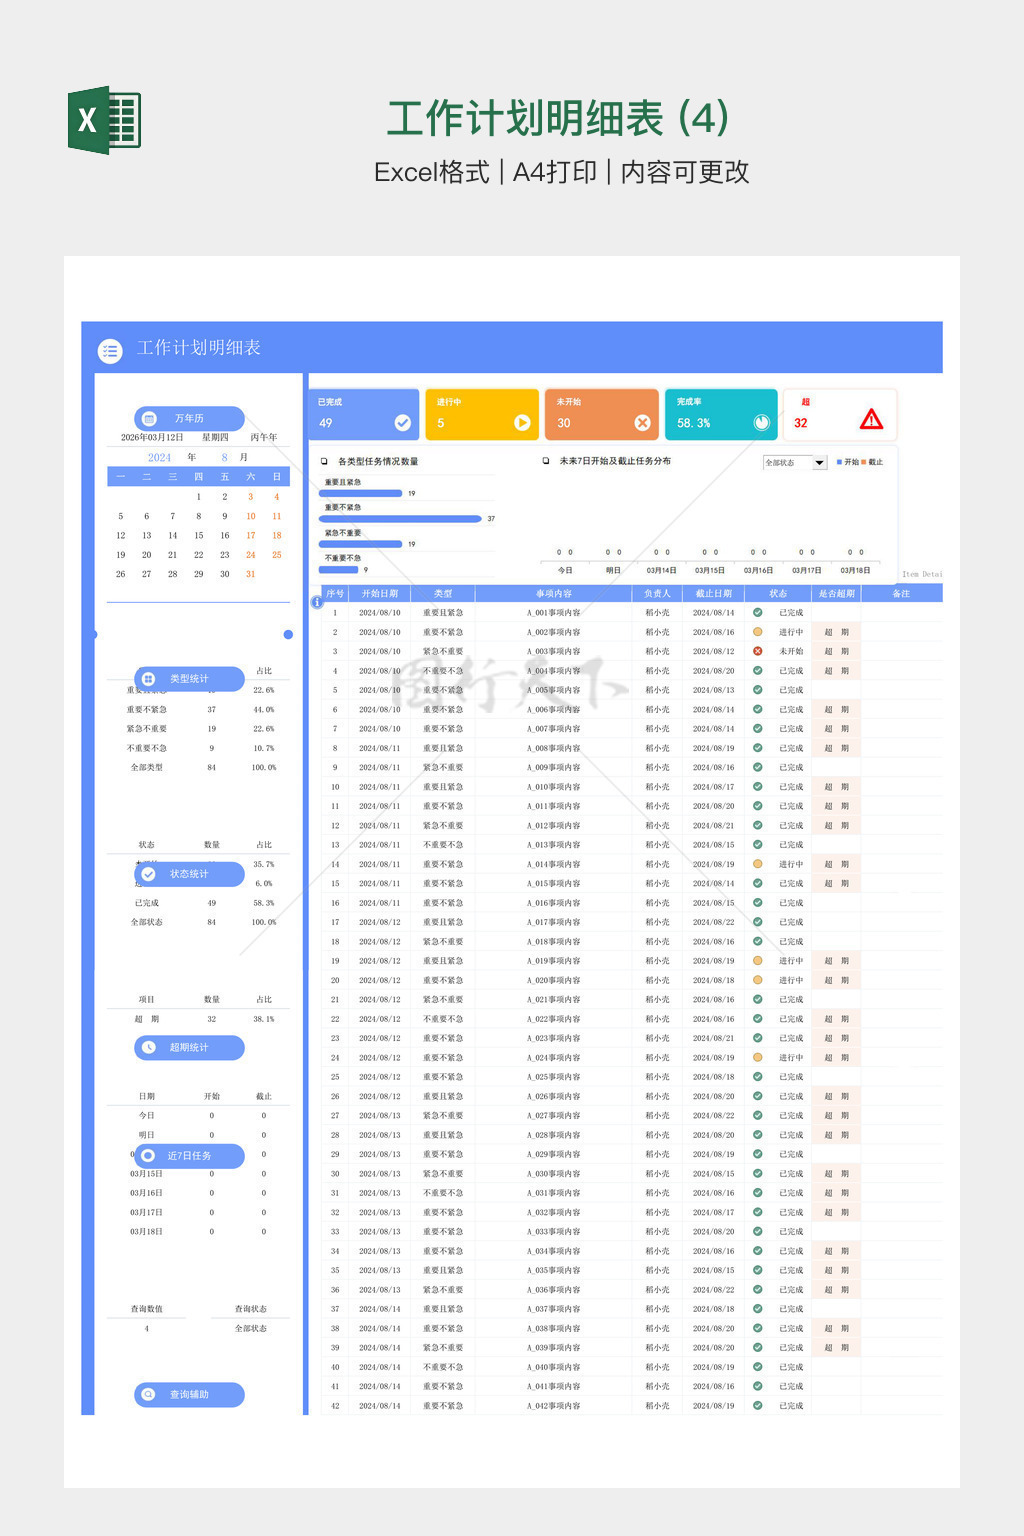The height and width of the screenshot is (1536, 1024).
Task: Click the blue info icon beside 序号 header
Action: click(x=316, y=602)
